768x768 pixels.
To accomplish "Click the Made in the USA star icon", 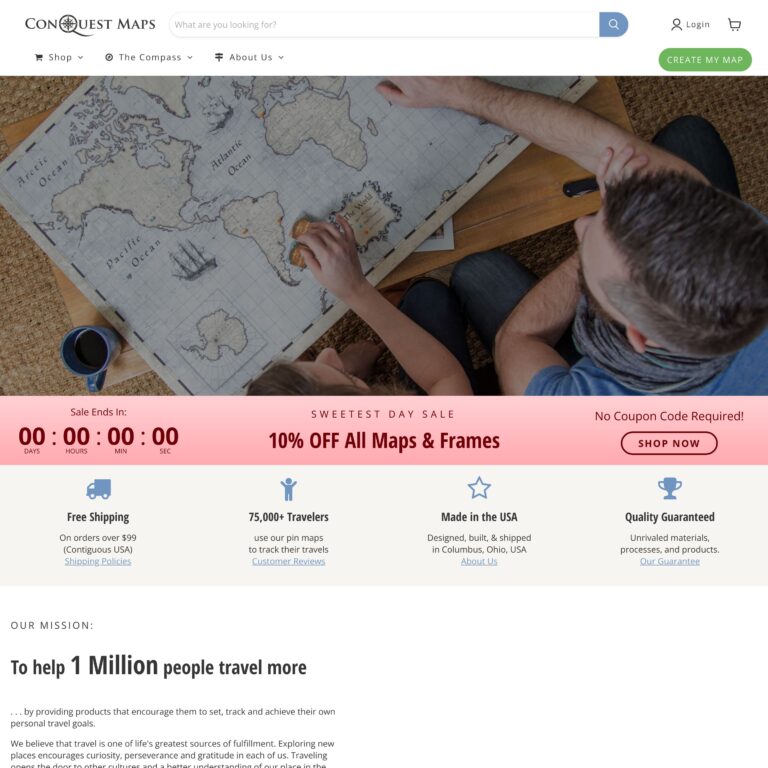I will coord(479,488).
